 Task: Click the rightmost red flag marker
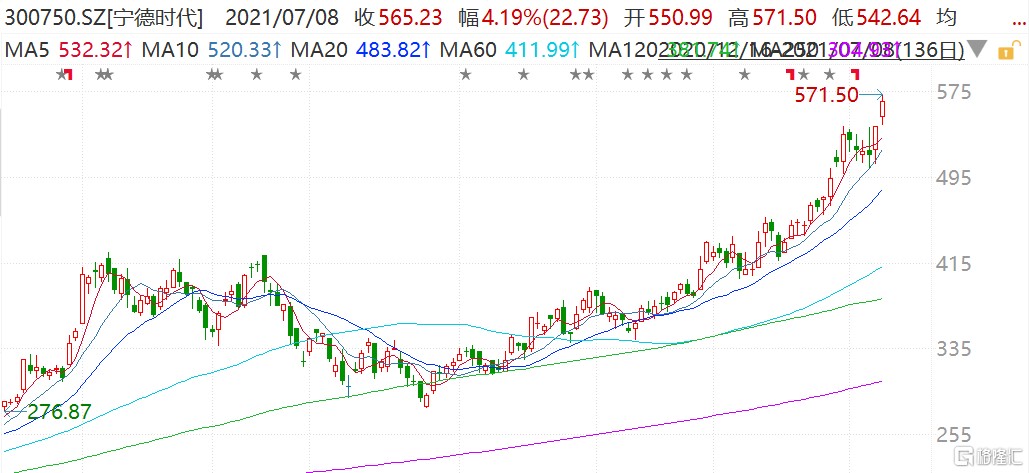pos(855,74)
